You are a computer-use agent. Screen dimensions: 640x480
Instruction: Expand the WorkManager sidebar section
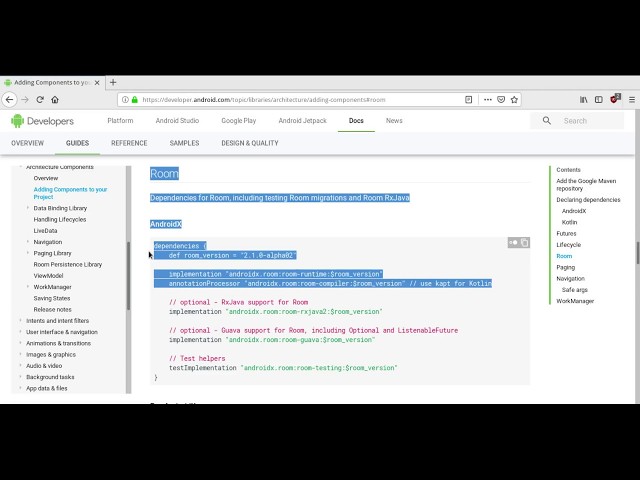[28, 287]
